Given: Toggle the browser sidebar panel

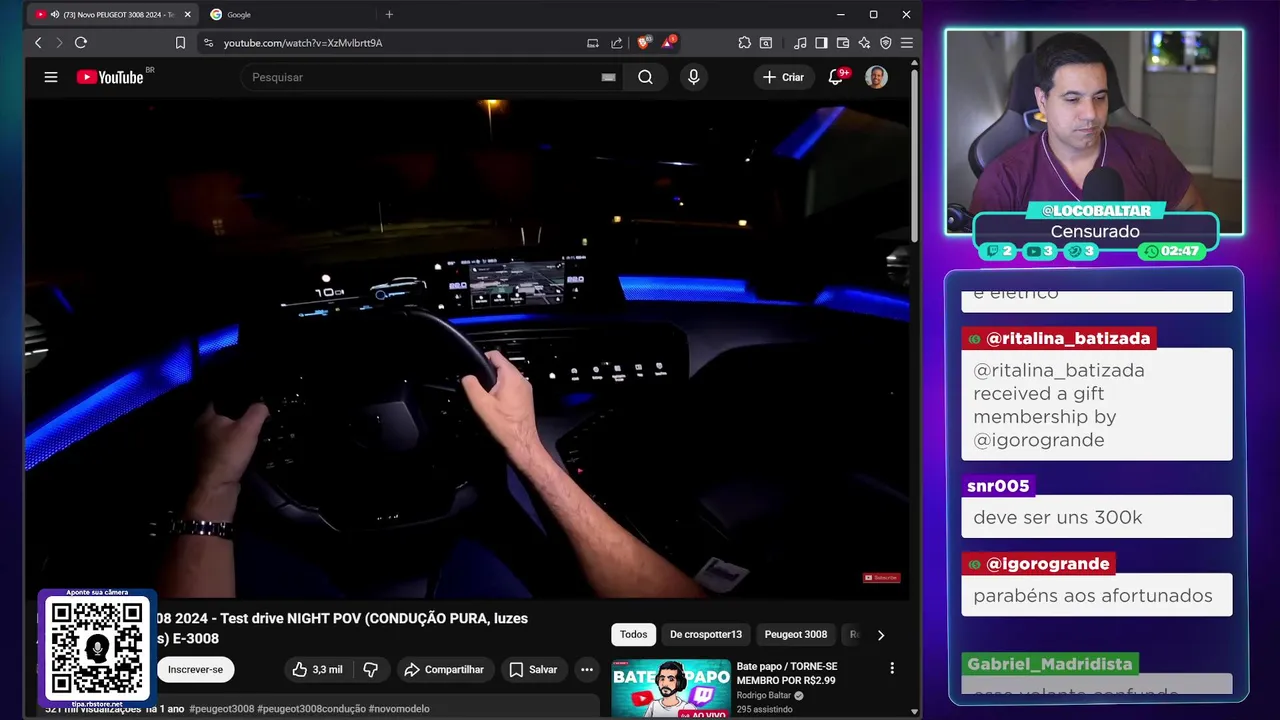Looking at the screenshot, I should [x=821, y=43].
